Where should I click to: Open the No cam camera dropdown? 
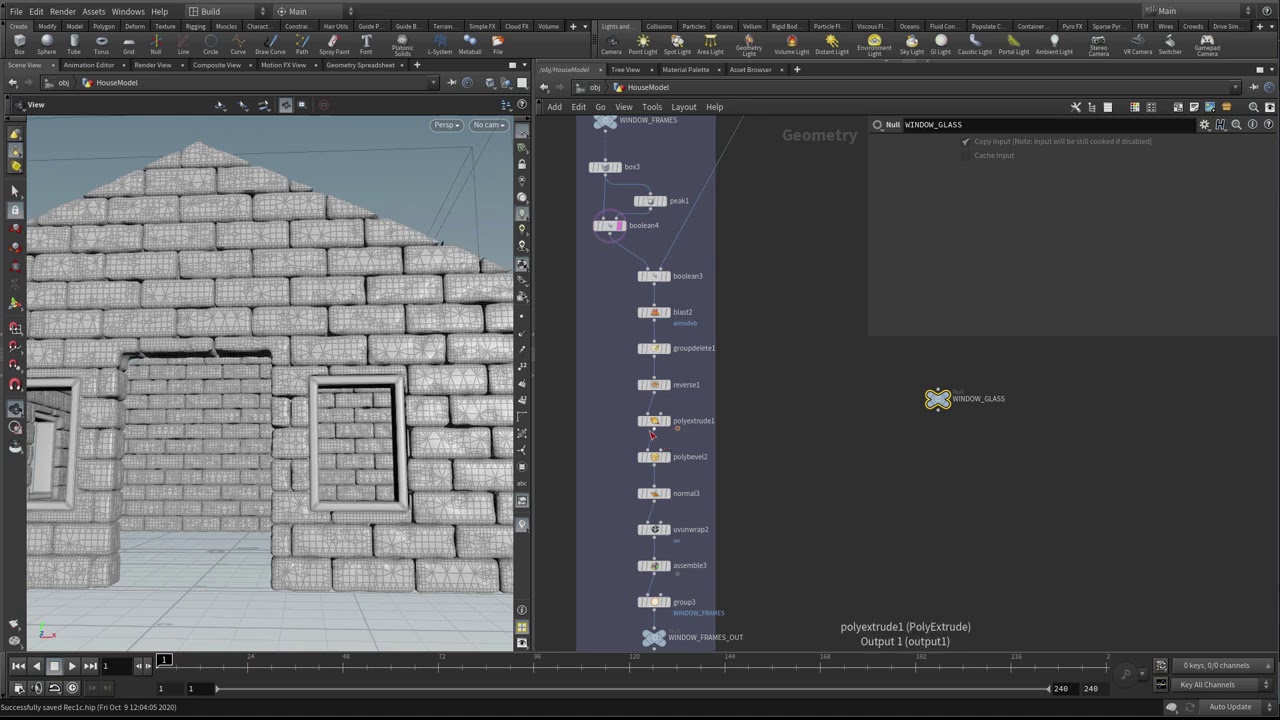click(x=489, y=125)
